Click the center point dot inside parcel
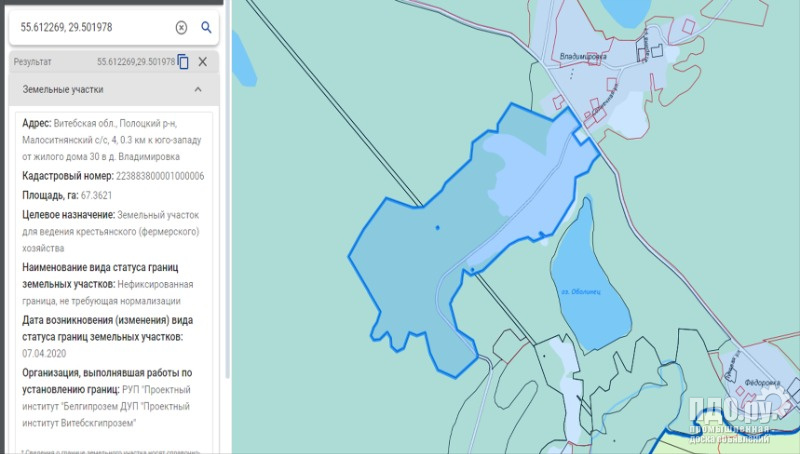Image resolution: width=800 pixels, height=454 pixels. (437, 228)
